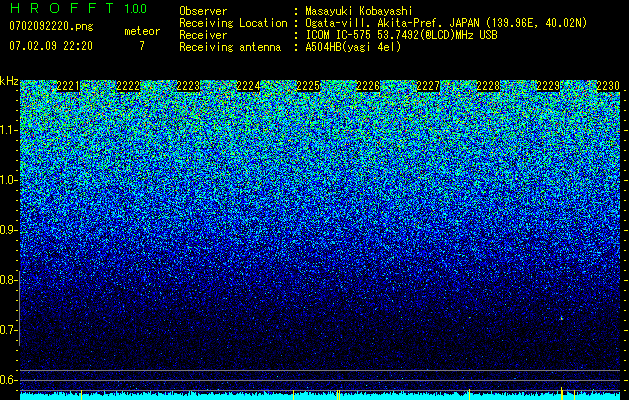Screen dimensions: 629x400
Task: Click the 1.1 frequency axis label
Action: [x=8, y=130]
